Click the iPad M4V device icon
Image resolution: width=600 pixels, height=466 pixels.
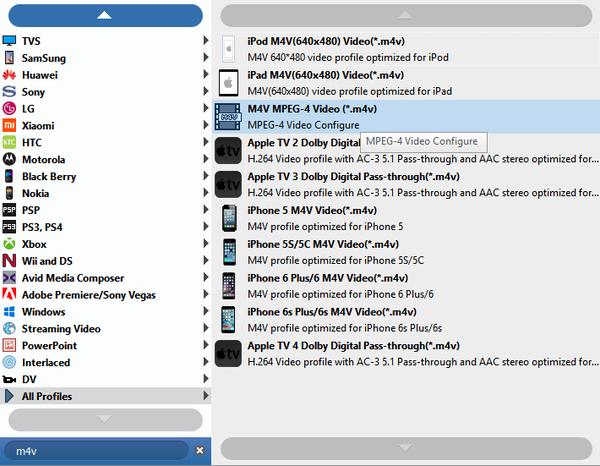point(228,83)
